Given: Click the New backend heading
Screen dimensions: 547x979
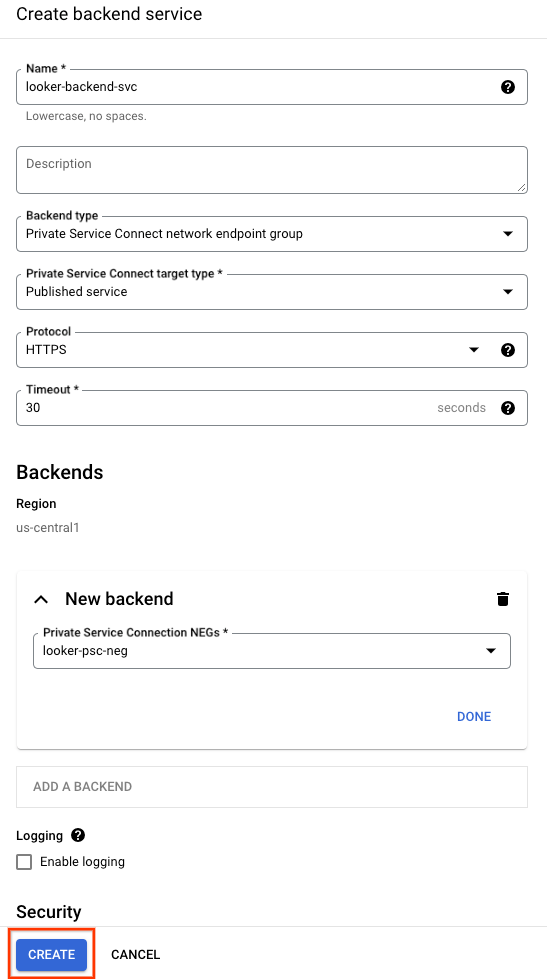Looking at the screenshot, I should pos(119,599).
